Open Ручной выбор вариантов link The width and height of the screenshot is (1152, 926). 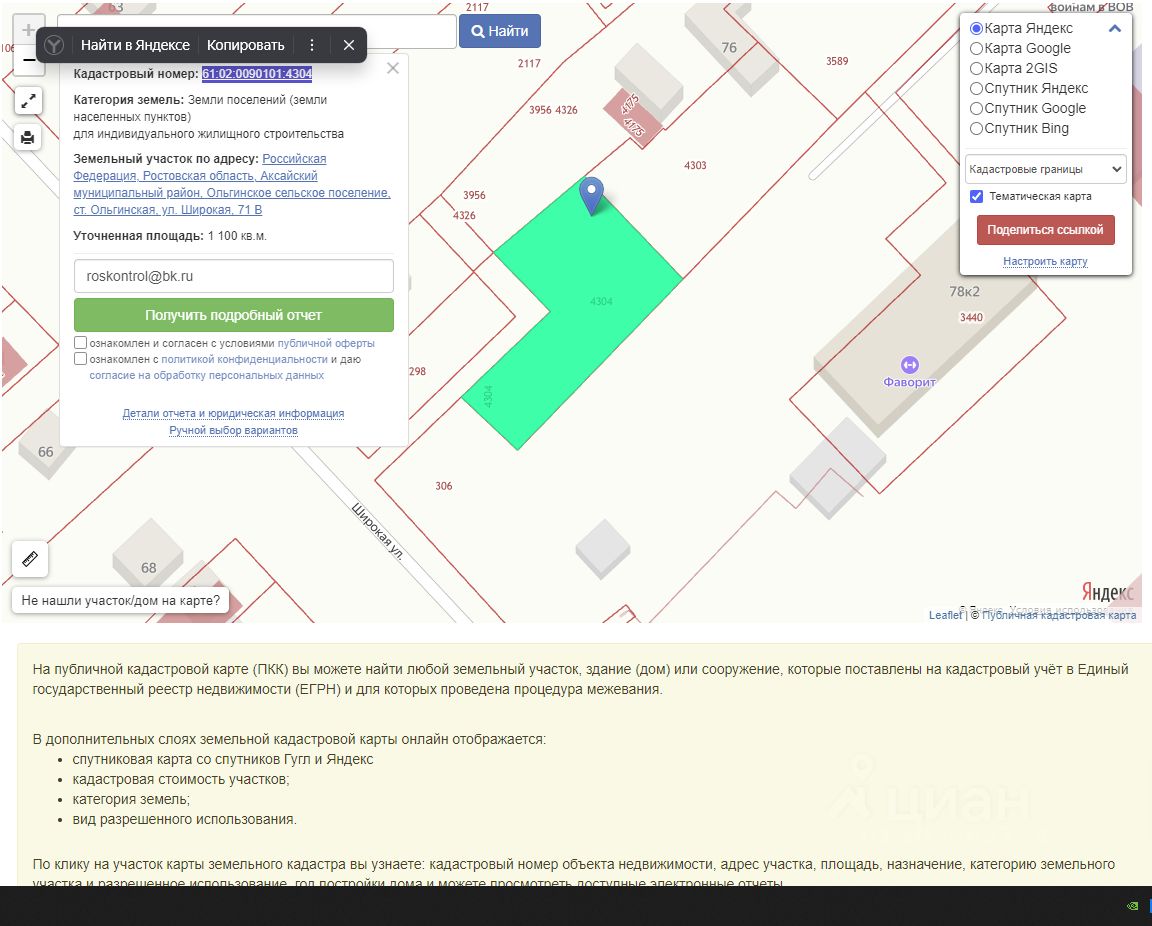(233, 430)
